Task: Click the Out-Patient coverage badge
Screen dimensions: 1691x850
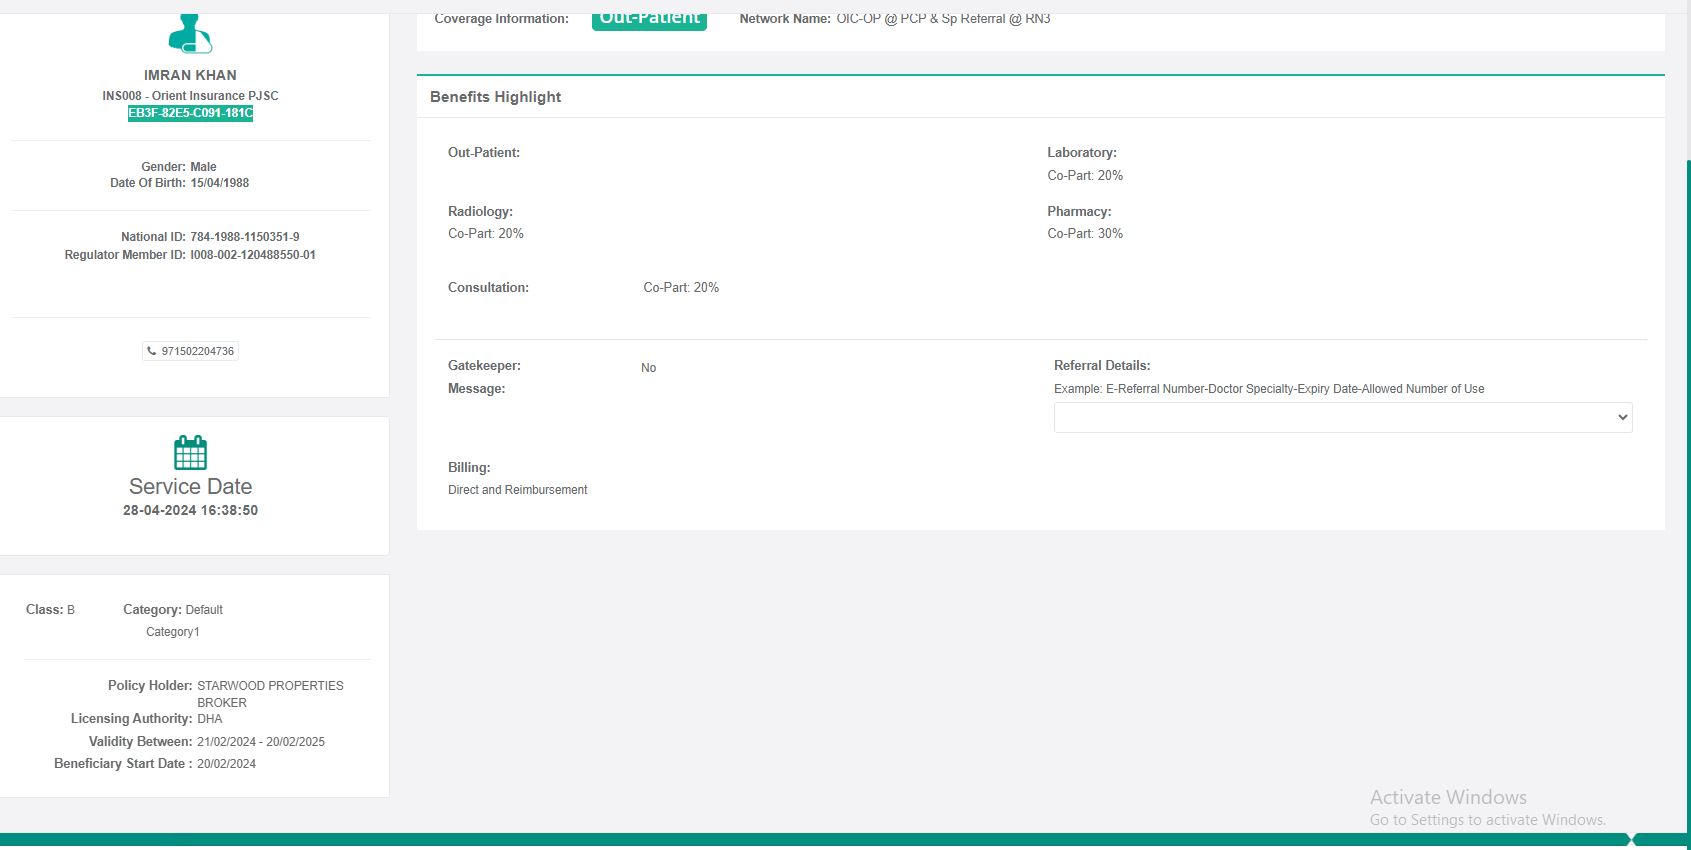Action: click(x=649, y=19)
